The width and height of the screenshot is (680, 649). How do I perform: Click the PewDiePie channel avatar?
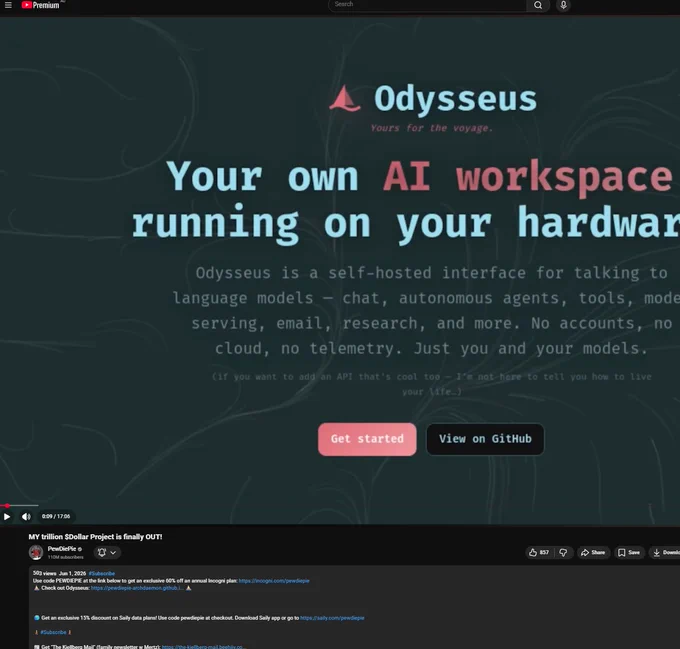pos(36,552)
